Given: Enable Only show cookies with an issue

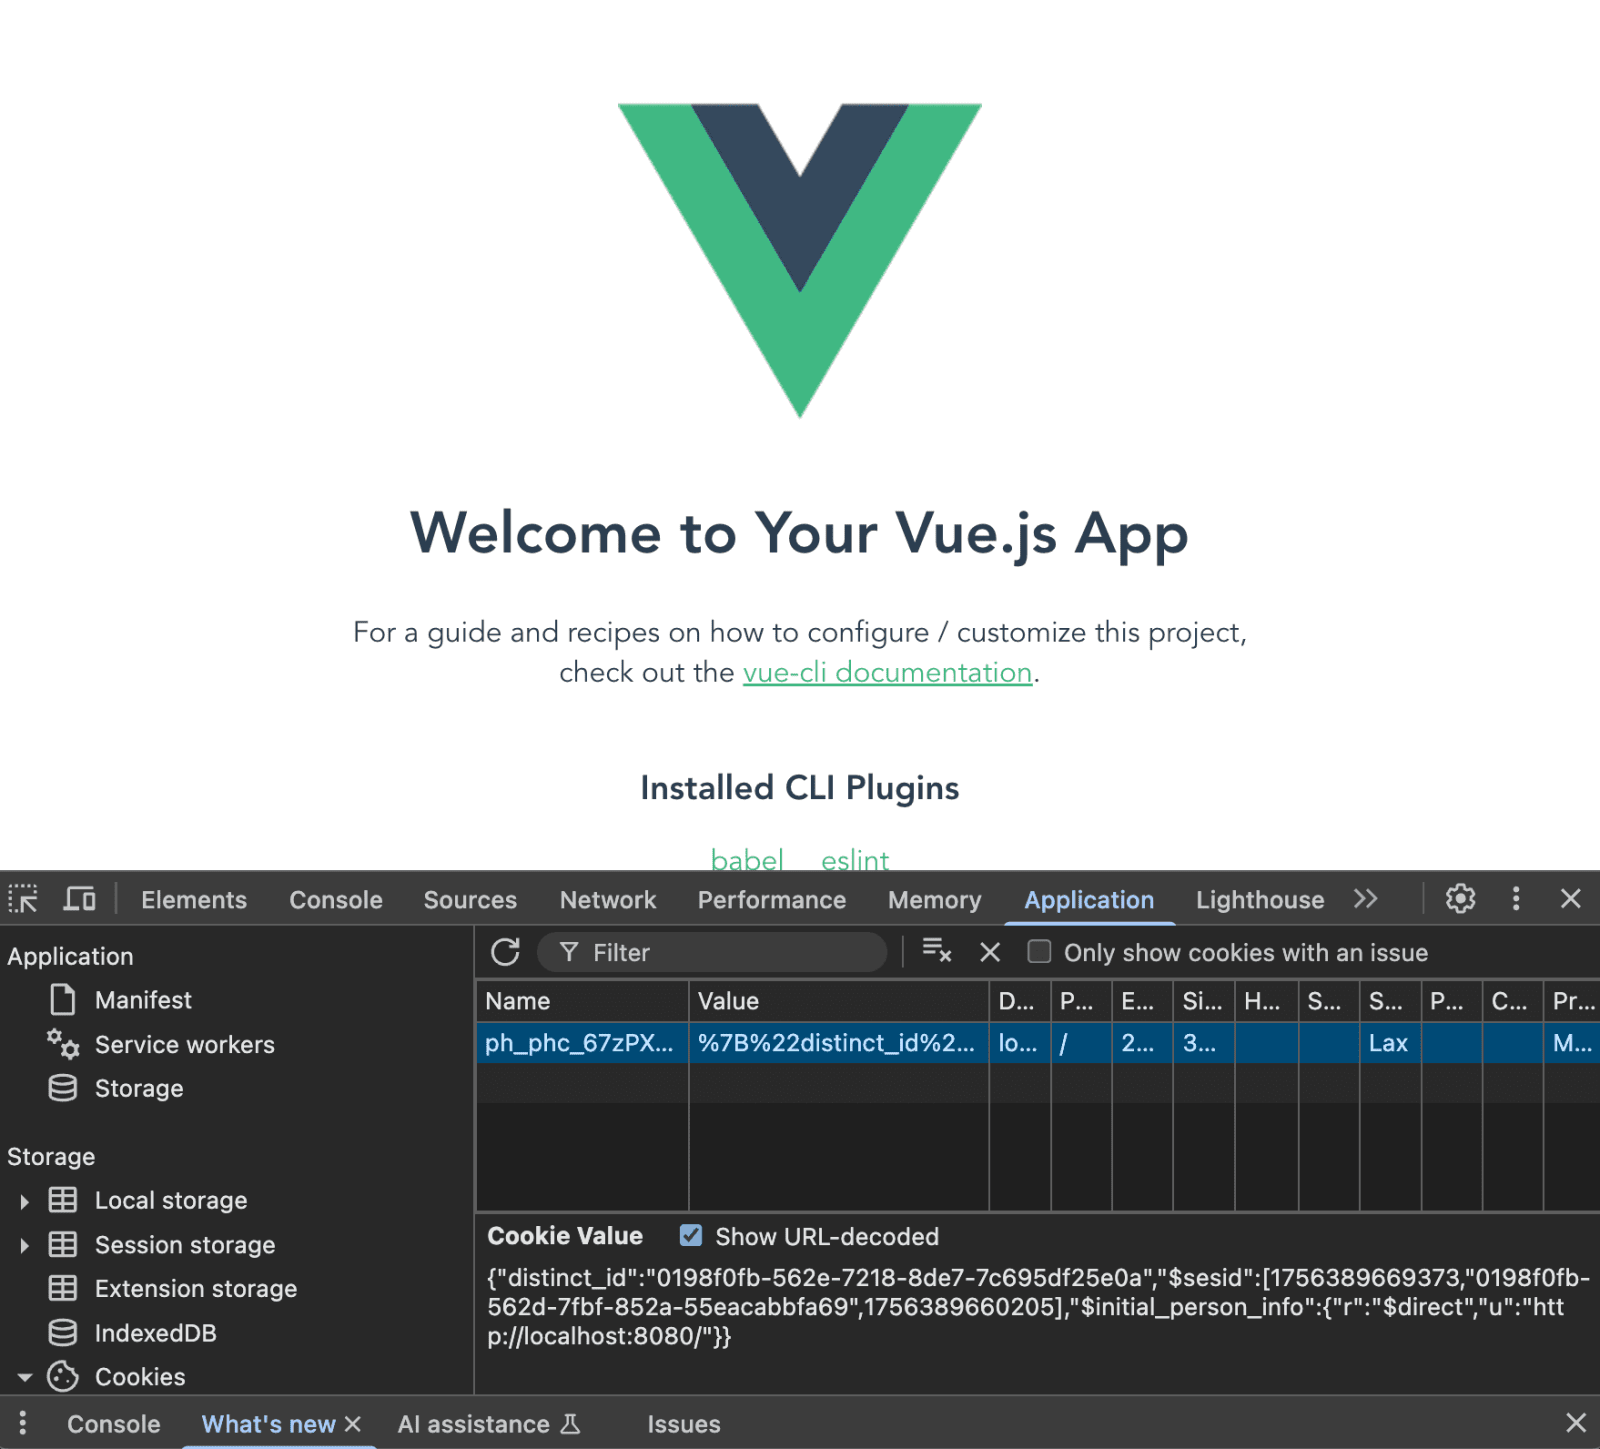Looking at the screenshot, I should (x=1040, y=952).
